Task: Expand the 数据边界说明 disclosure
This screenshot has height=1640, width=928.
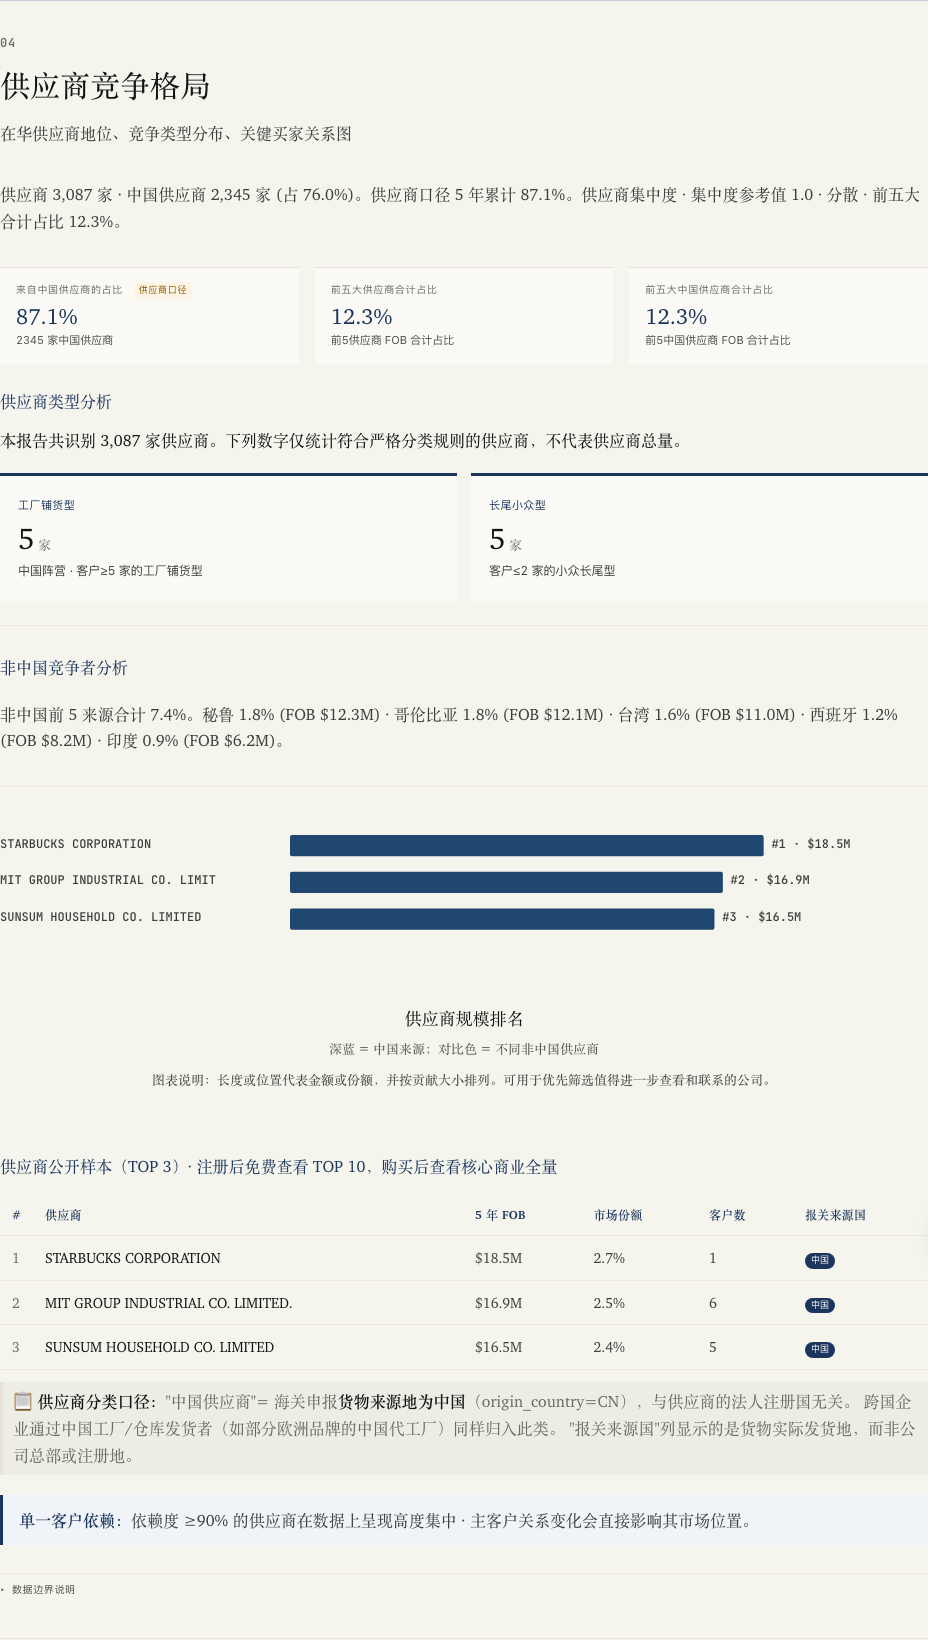Action: point(38,1589)
